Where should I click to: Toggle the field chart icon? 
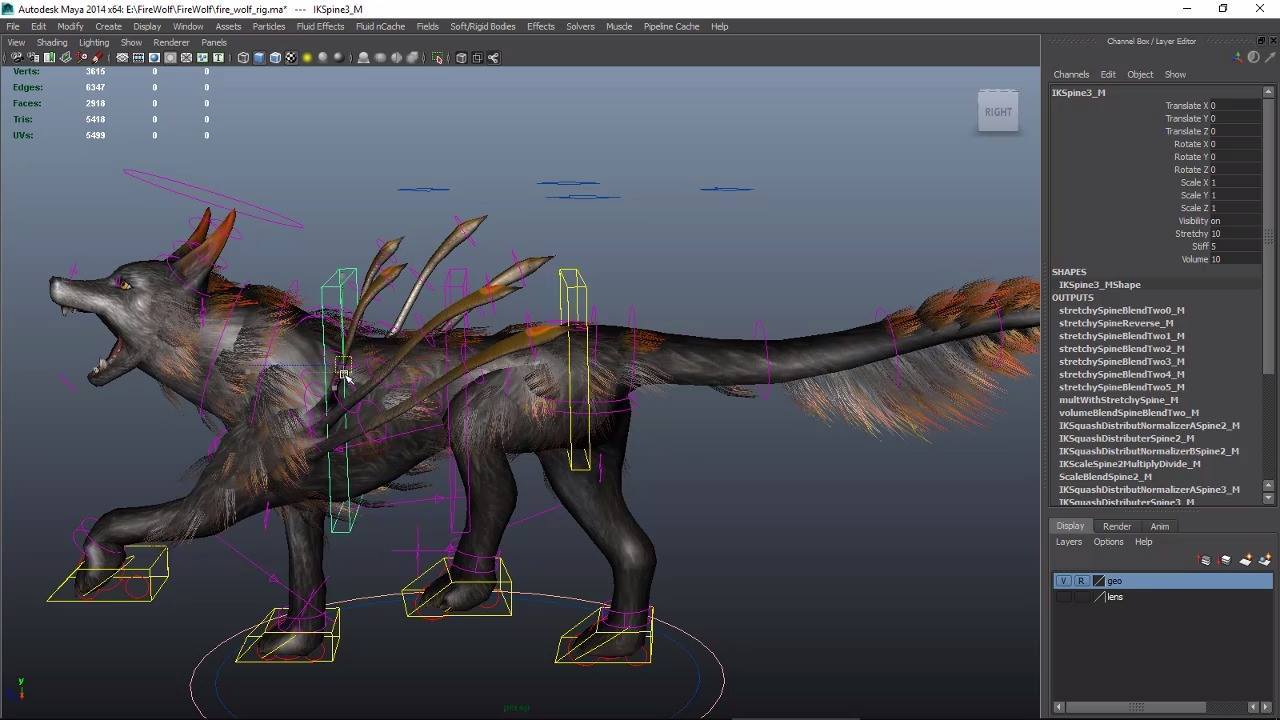[x=186, y=58]
